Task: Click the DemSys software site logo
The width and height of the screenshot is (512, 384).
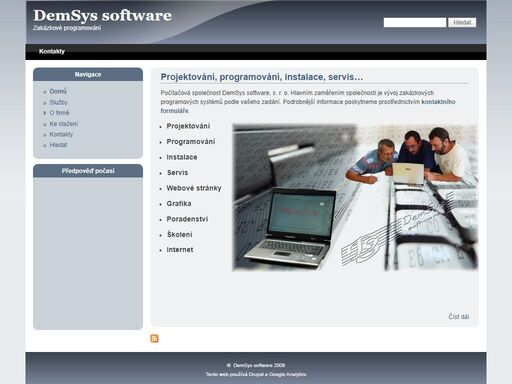Action: [x=102, y=16]
